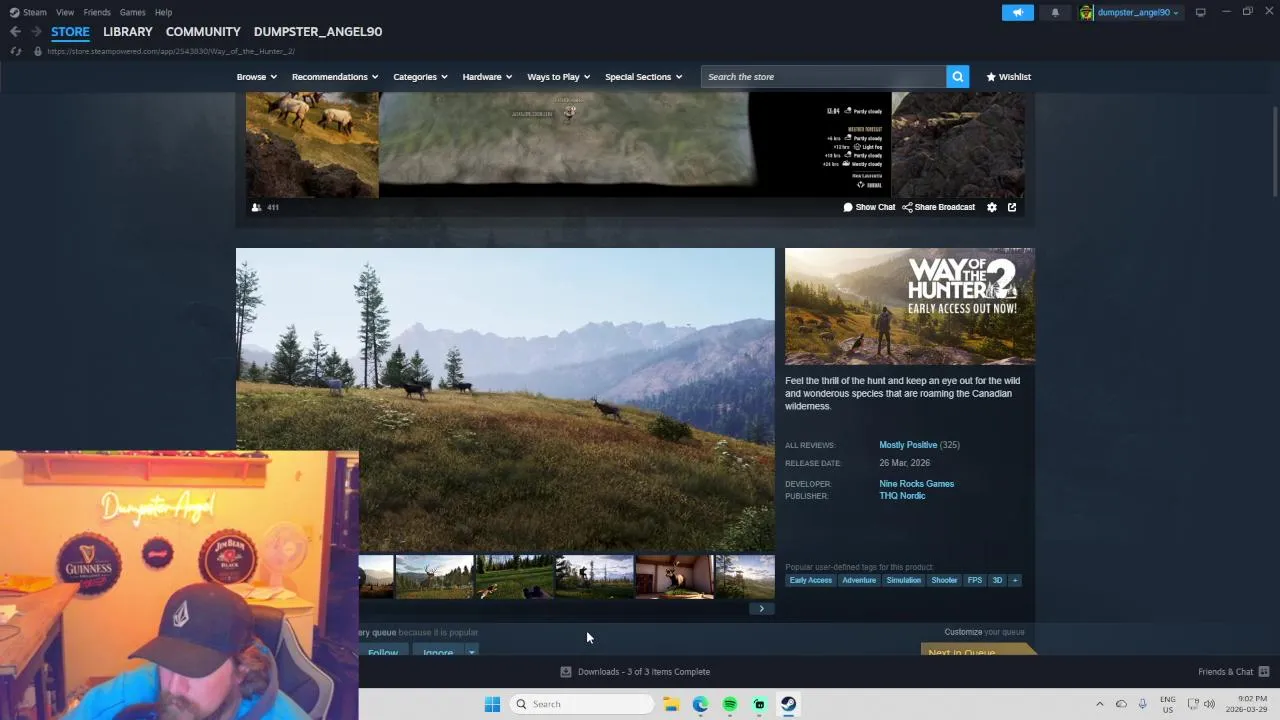
Task: Open the notifications bell
Action: pos(1055,12)
